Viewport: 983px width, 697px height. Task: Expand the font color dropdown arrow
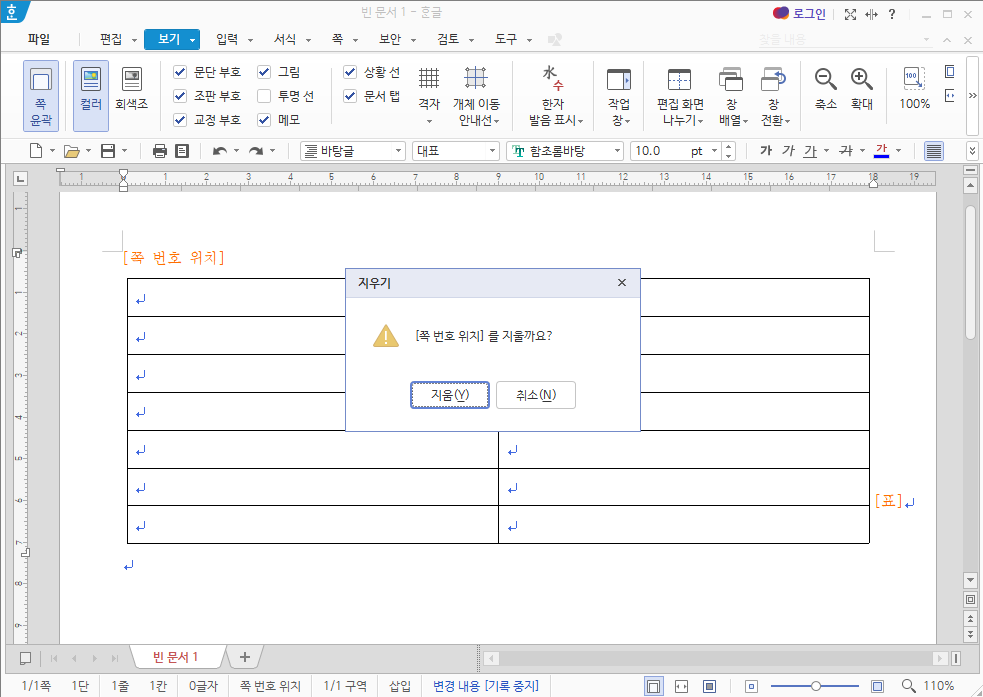[x=898, y=151]
